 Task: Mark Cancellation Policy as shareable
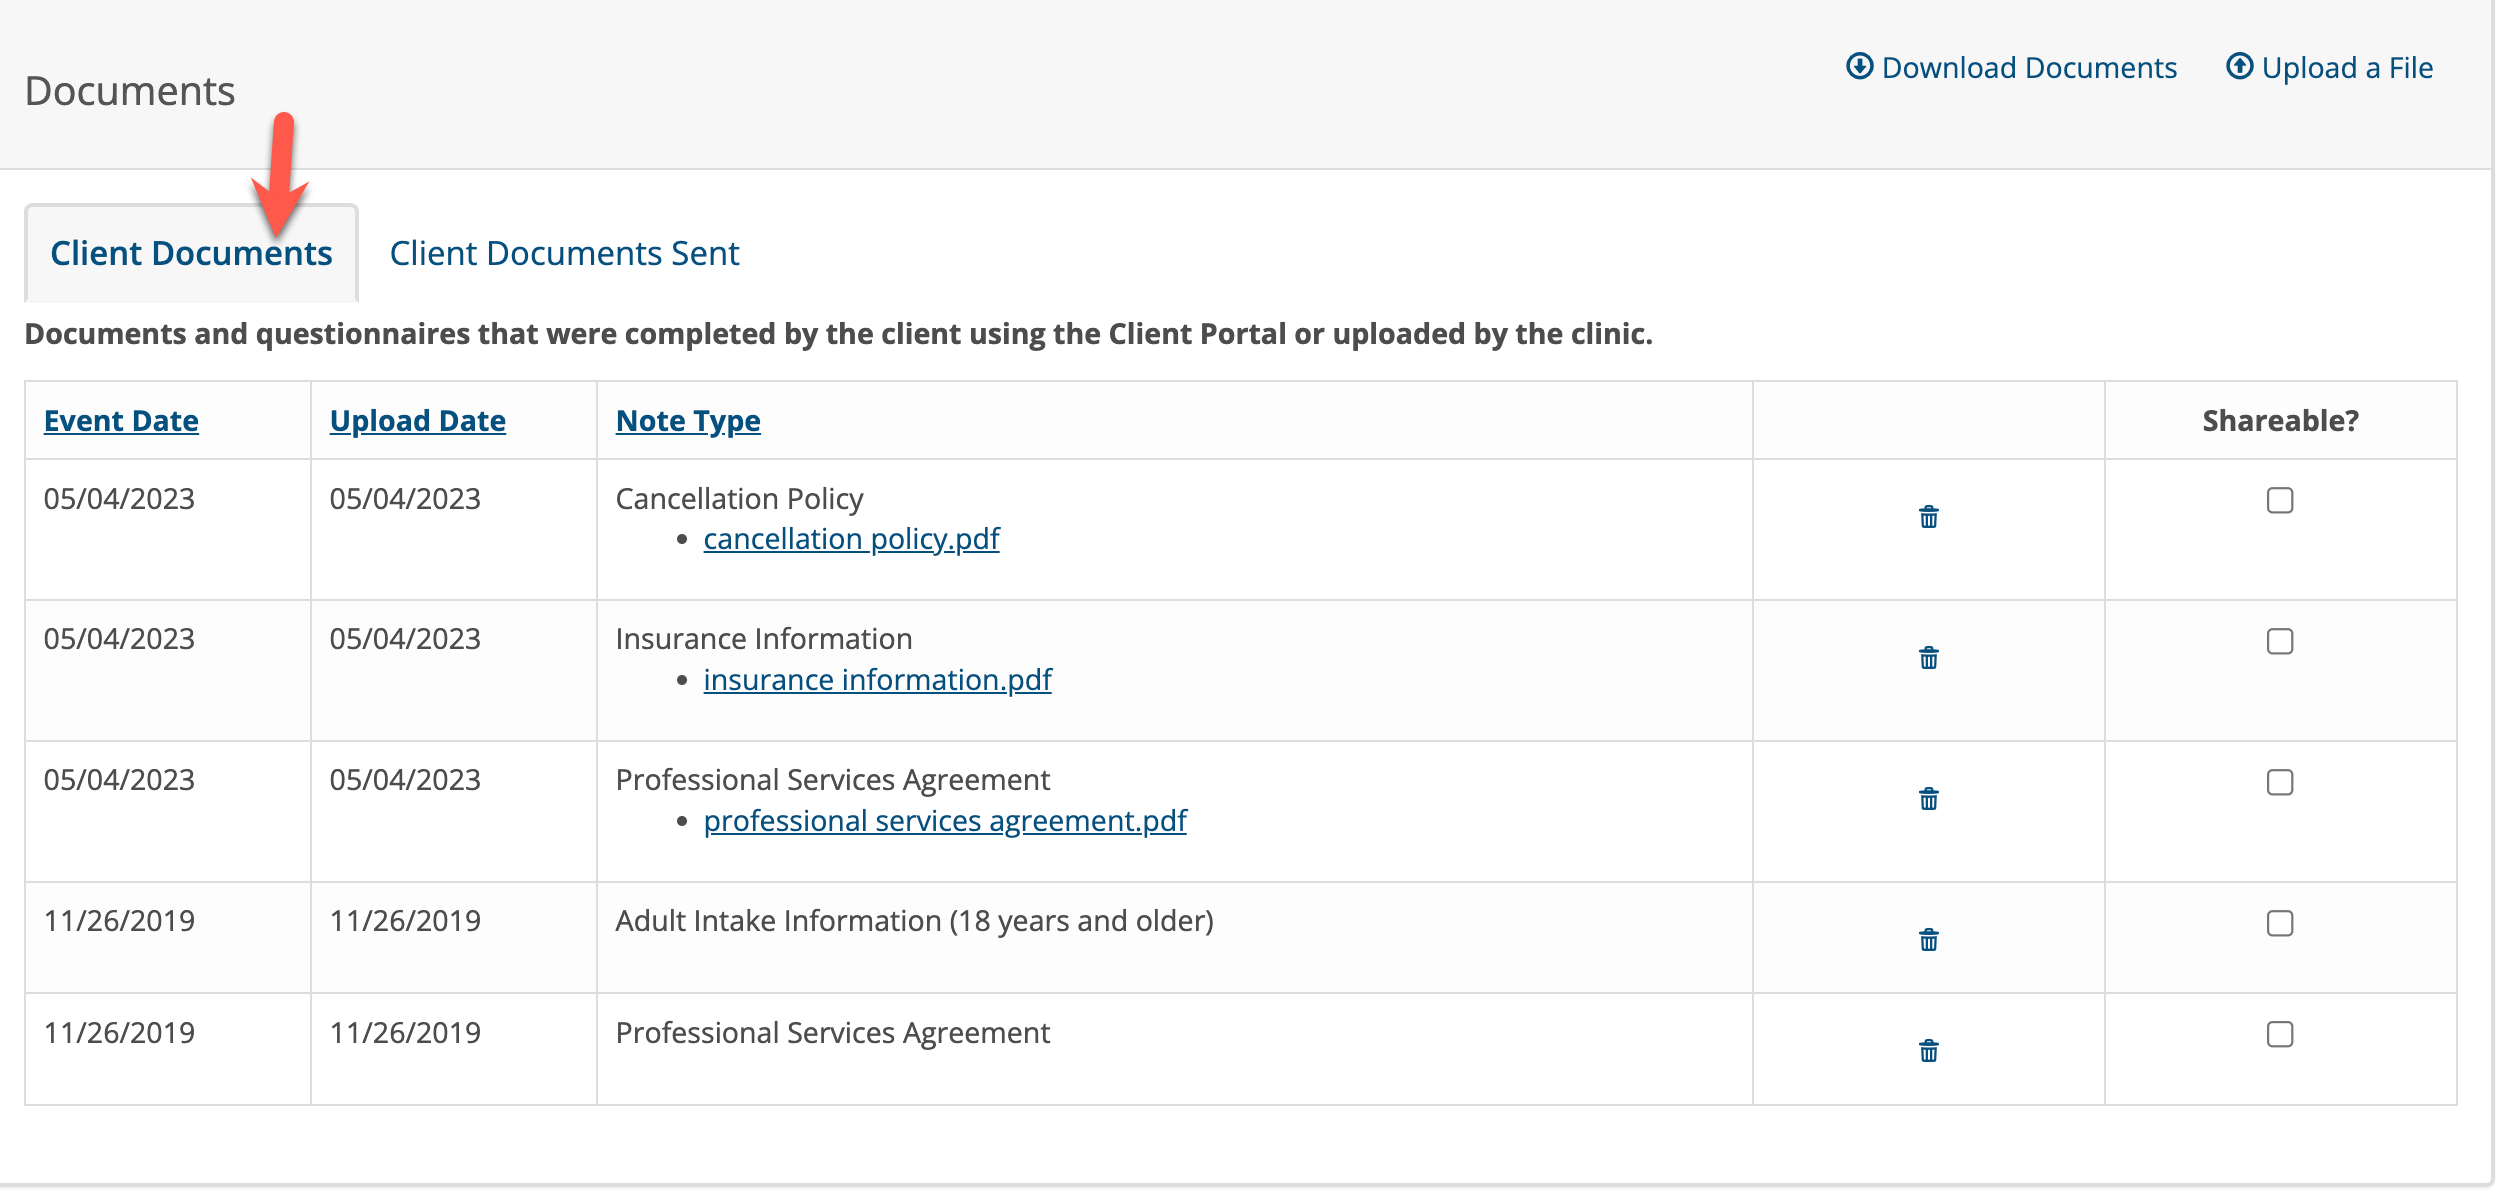pos(2279,502)
